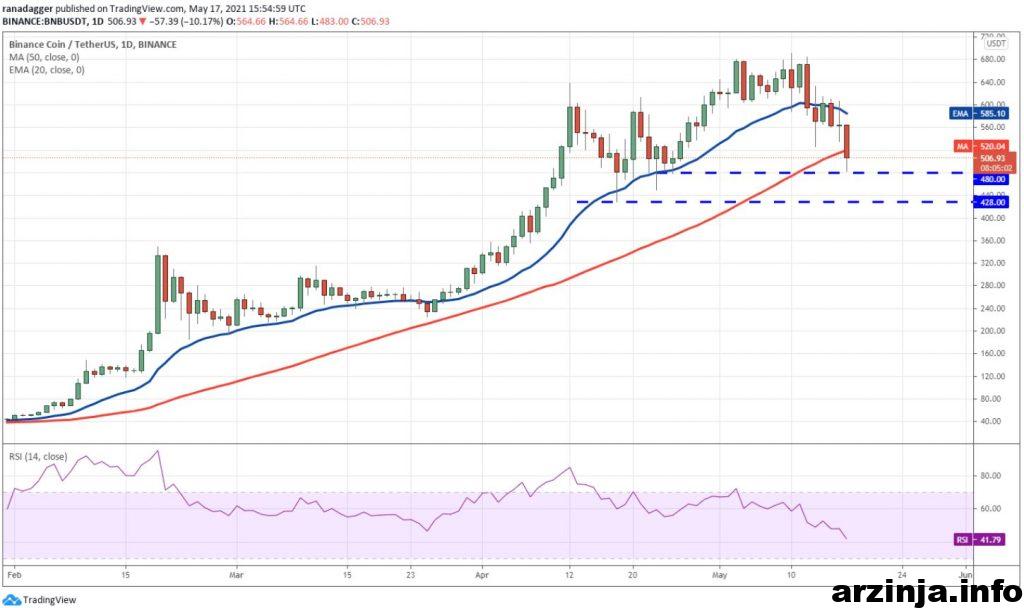Select the red MA 520.04 price tag
The height and width of the screenshot is (608, 1024).
coord(981,146)
